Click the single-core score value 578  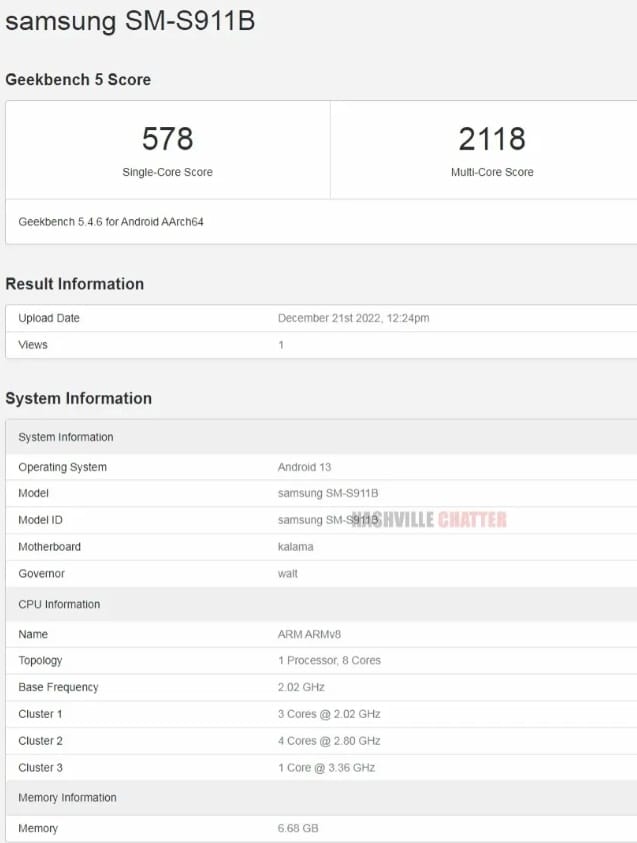point(168,139)
